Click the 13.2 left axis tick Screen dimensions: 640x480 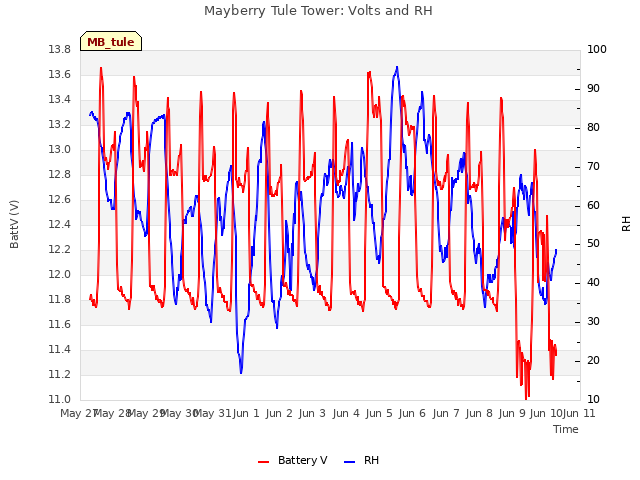pos(60,124)
